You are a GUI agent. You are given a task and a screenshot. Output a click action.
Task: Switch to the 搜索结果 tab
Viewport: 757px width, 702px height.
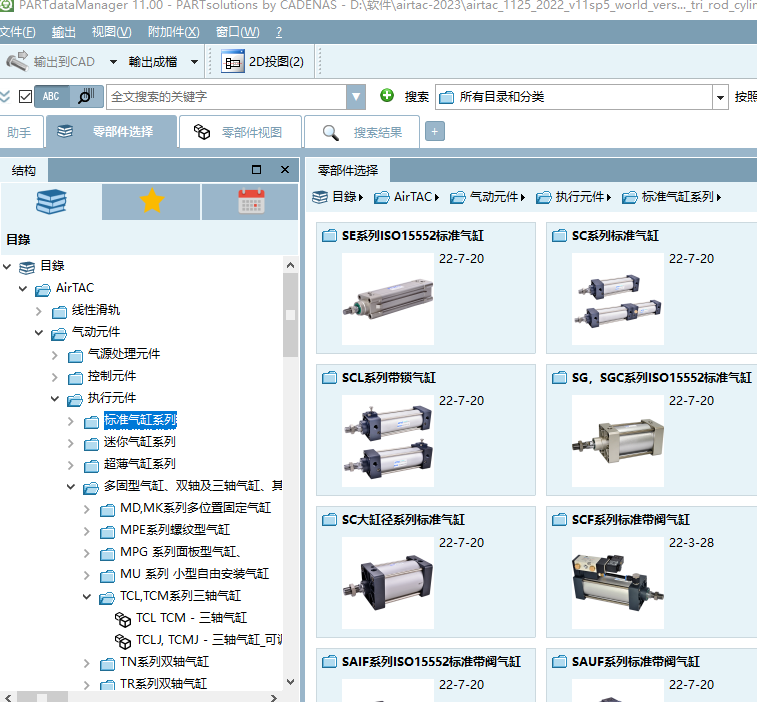(x=362, y=132)
